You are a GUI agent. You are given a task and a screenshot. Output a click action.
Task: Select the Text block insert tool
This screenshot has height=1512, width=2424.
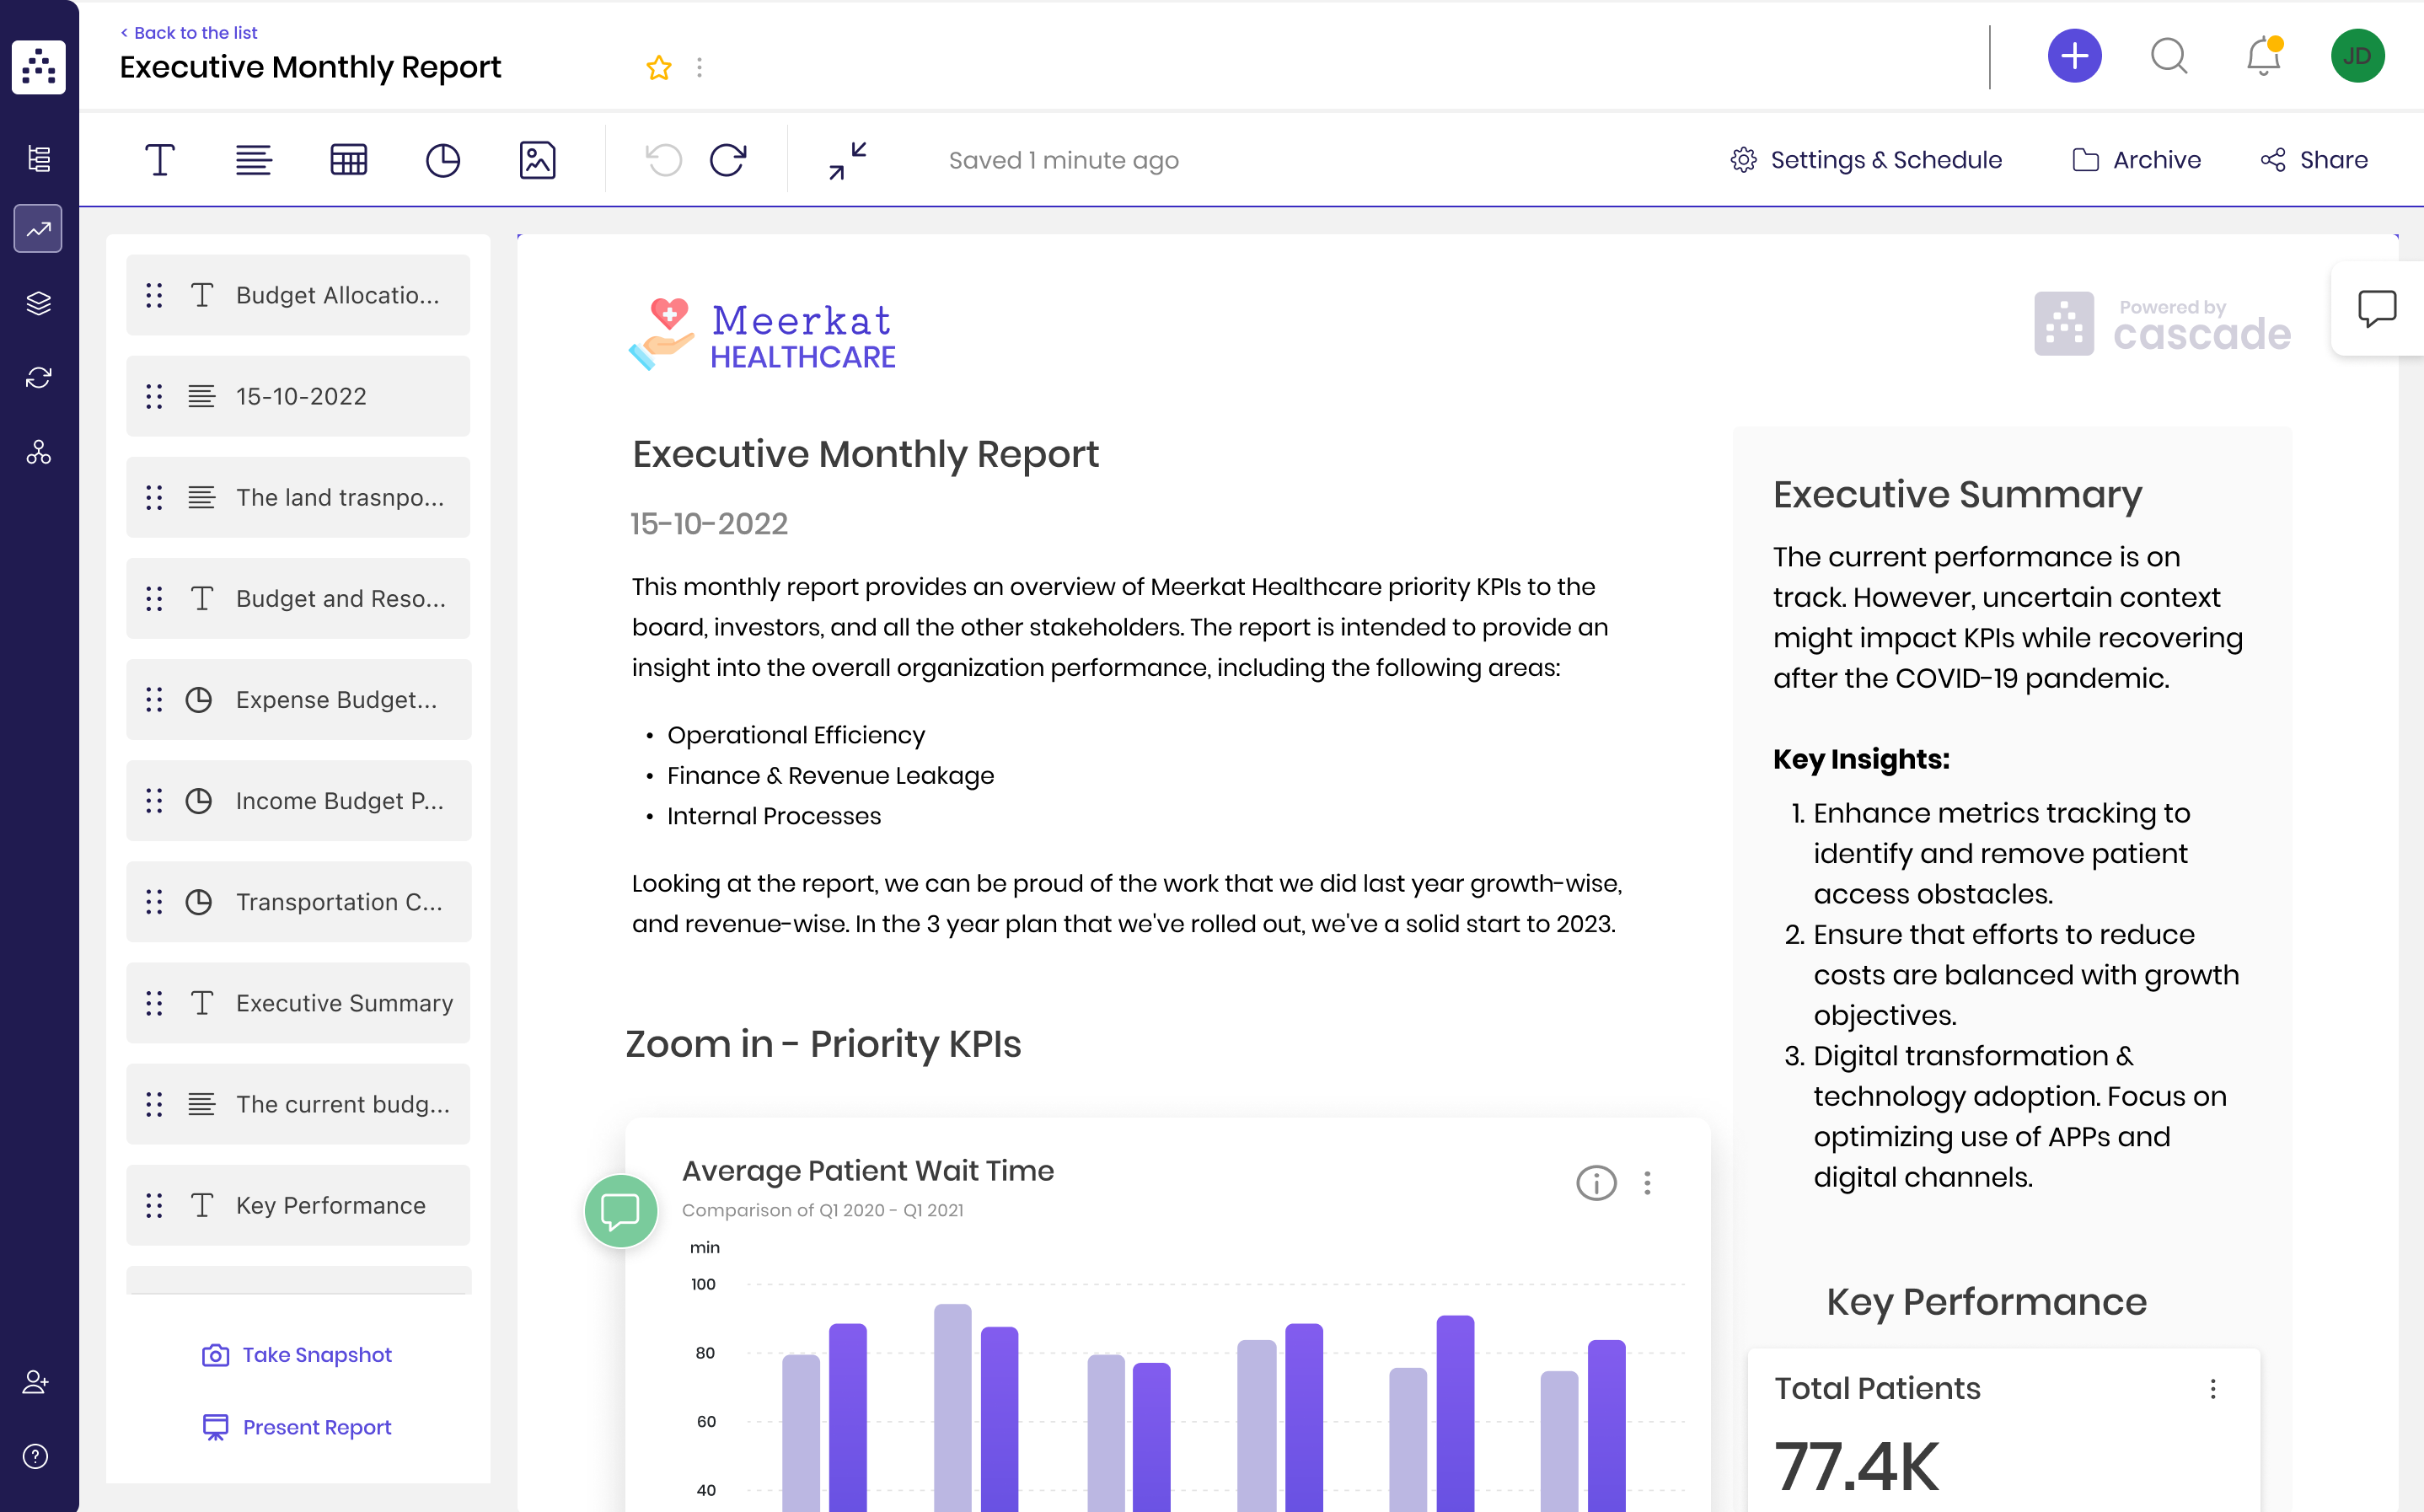[160, 159]
